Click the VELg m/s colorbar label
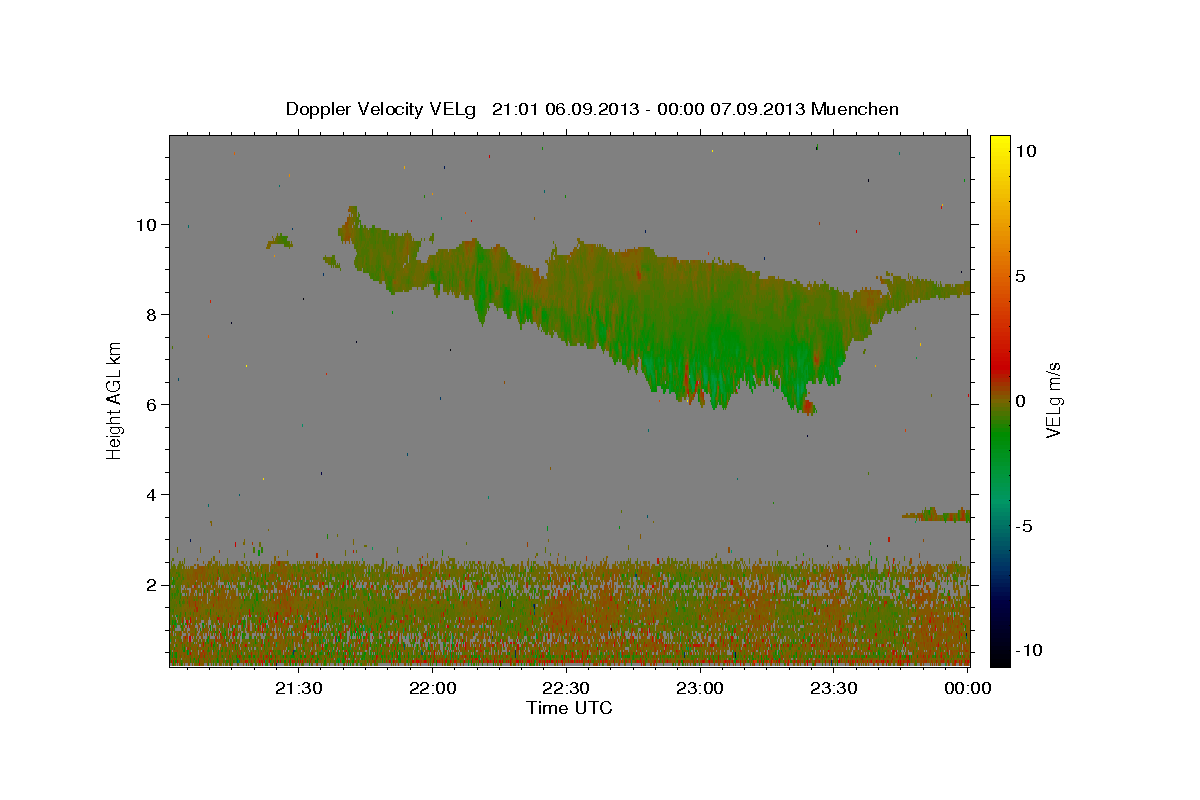 1053,400
